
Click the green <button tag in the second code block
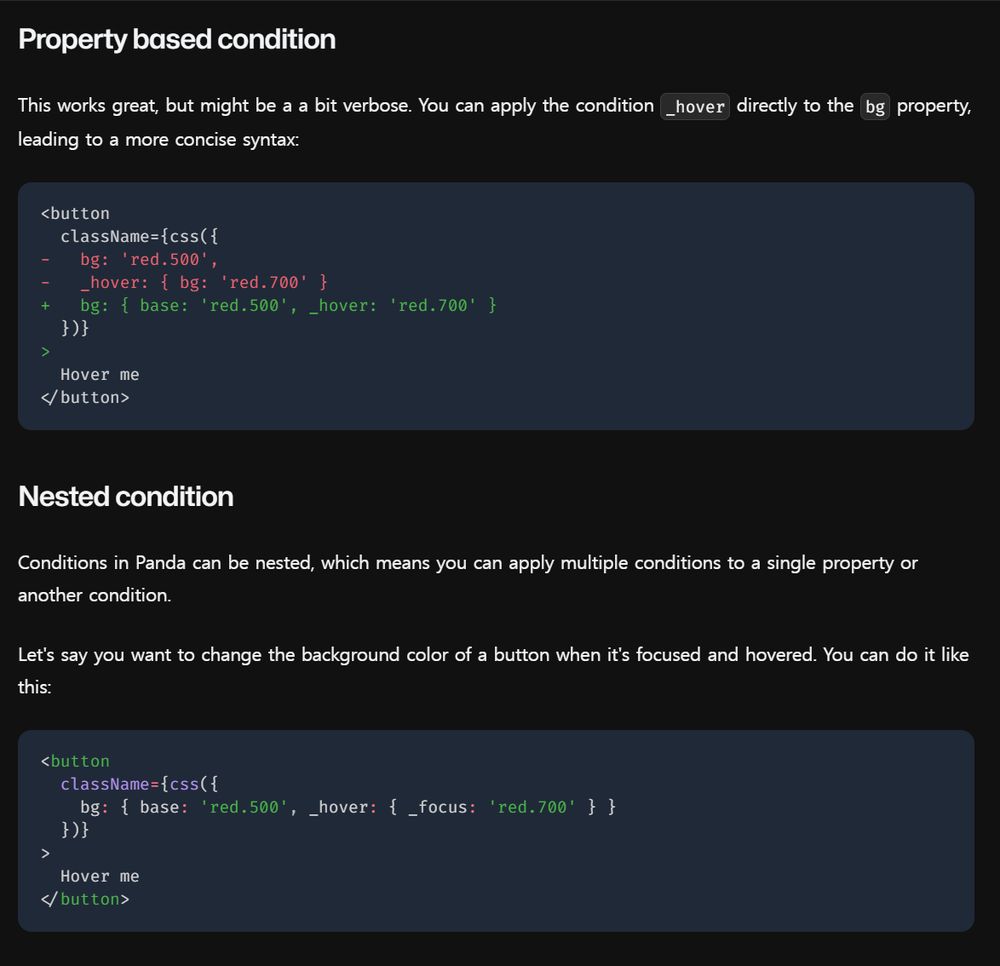75,761
